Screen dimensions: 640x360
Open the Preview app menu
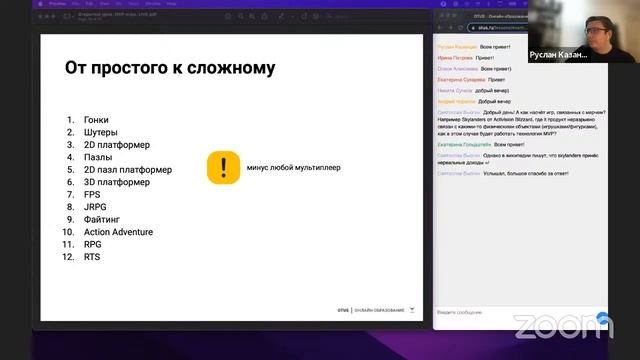[57, 4]
